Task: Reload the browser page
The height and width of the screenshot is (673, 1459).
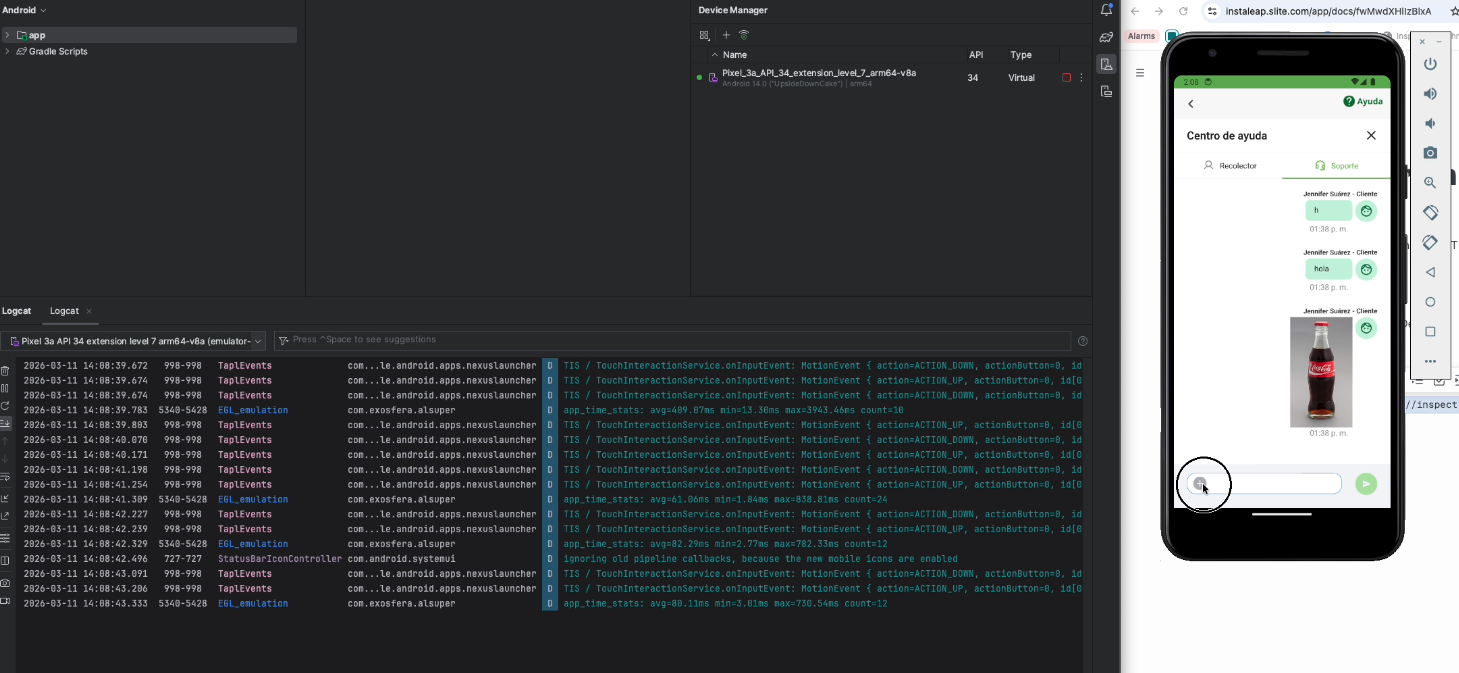Action: pyautogui.click(x=1183, y=11)
